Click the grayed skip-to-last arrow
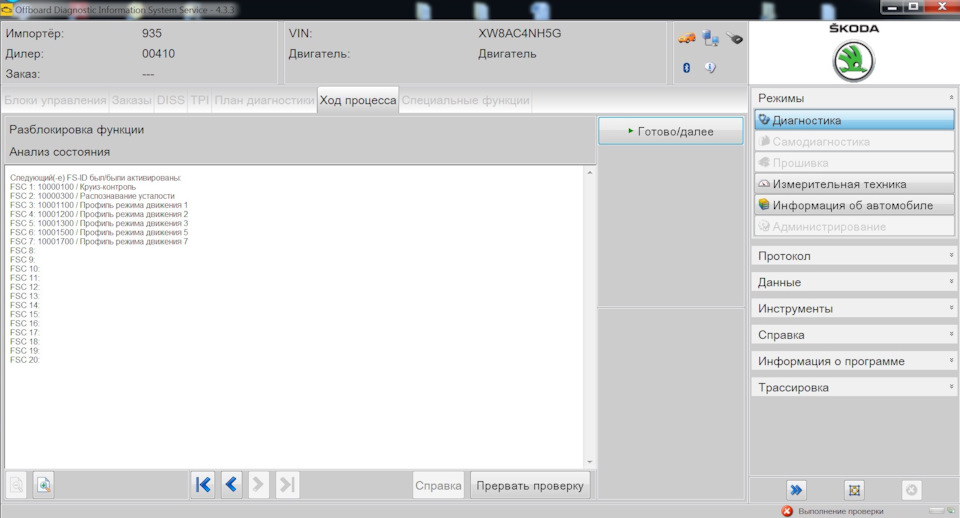This screenshot has height=518, width=960. [287, 485]
